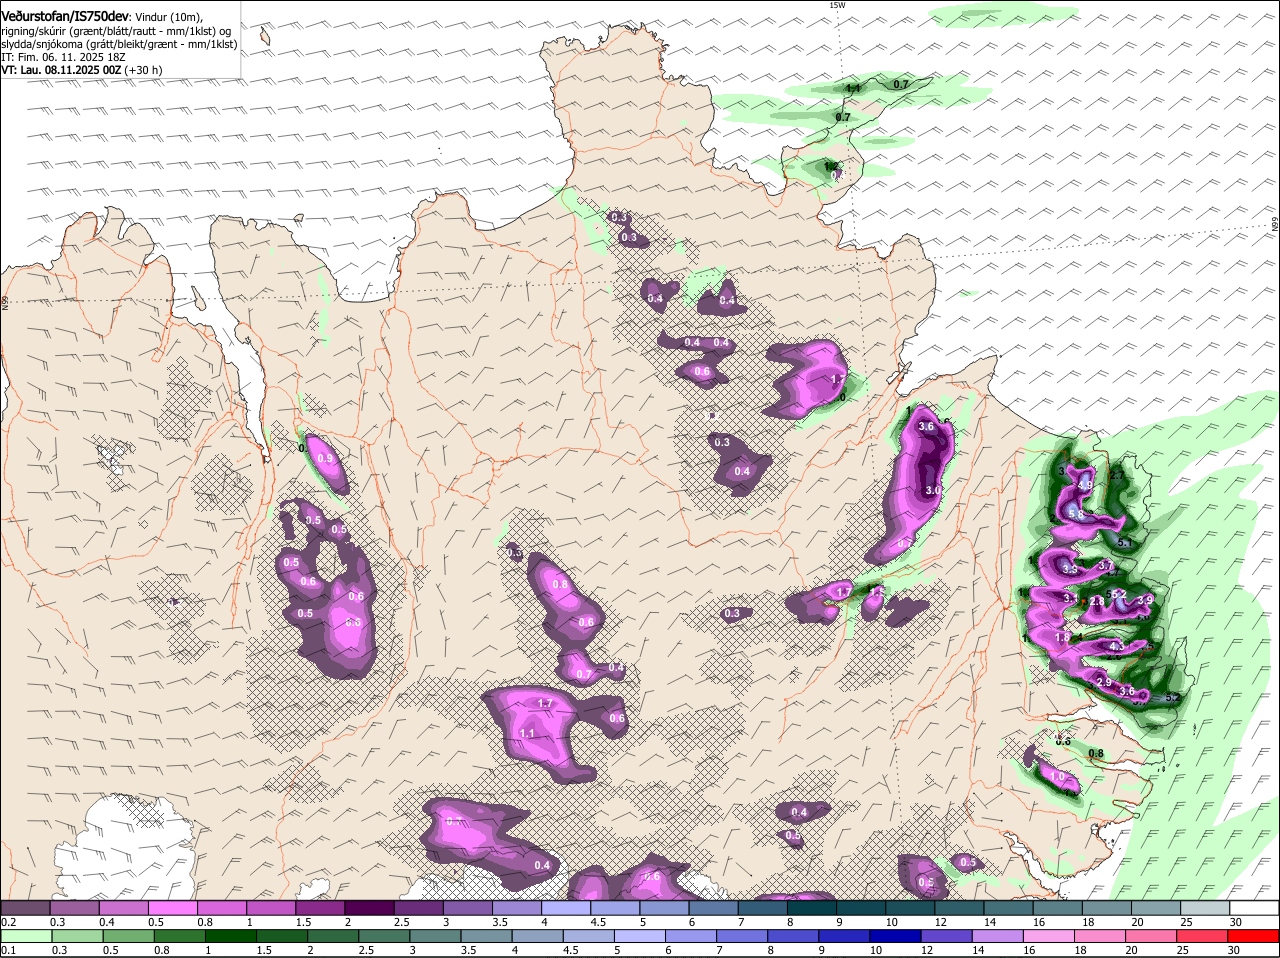Viewport: 1280px width, 958px height.
Task: Pick snow scale swatch between 9 and 10
Action: (859, 907)
